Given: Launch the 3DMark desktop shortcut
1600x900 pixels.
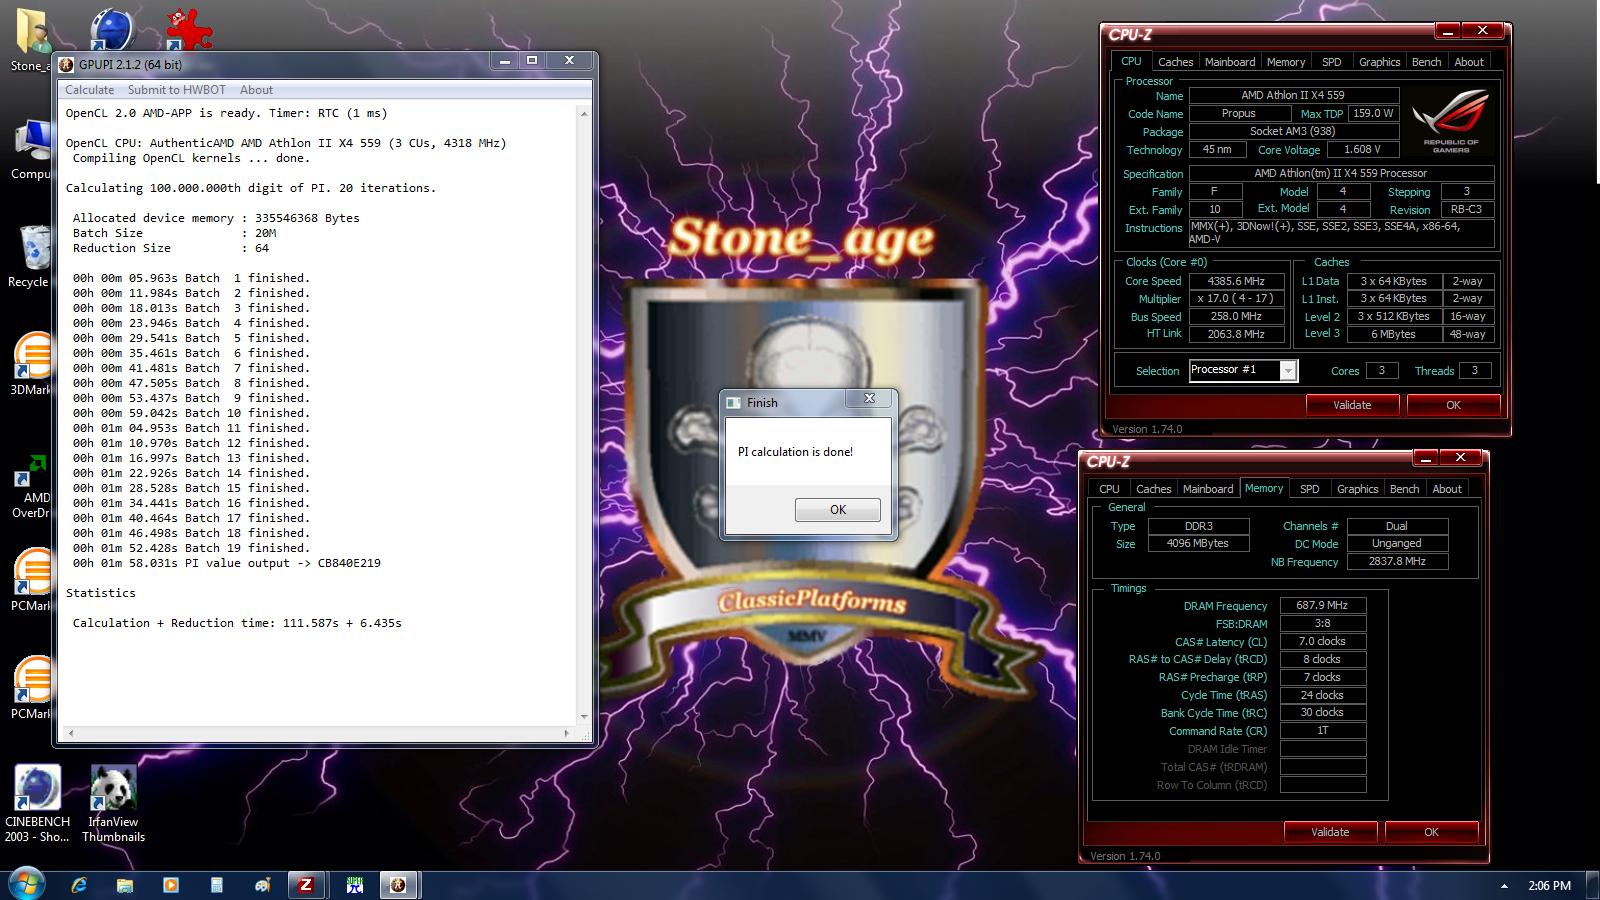Looking at the screenshot, I should [30, 364].
